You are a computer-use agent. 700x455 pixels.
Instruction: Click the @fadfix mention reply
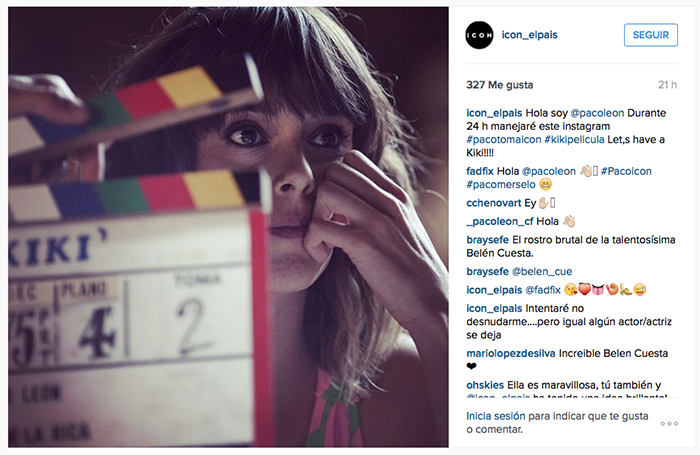(x=543, y=290)
